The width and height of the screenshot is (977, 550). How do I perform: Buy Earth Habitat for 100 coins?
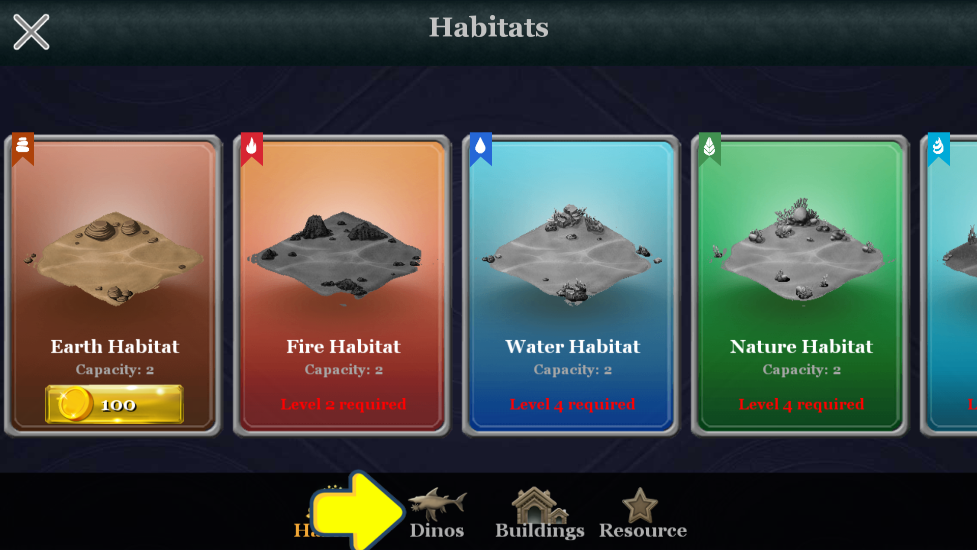tap(115, 404)
